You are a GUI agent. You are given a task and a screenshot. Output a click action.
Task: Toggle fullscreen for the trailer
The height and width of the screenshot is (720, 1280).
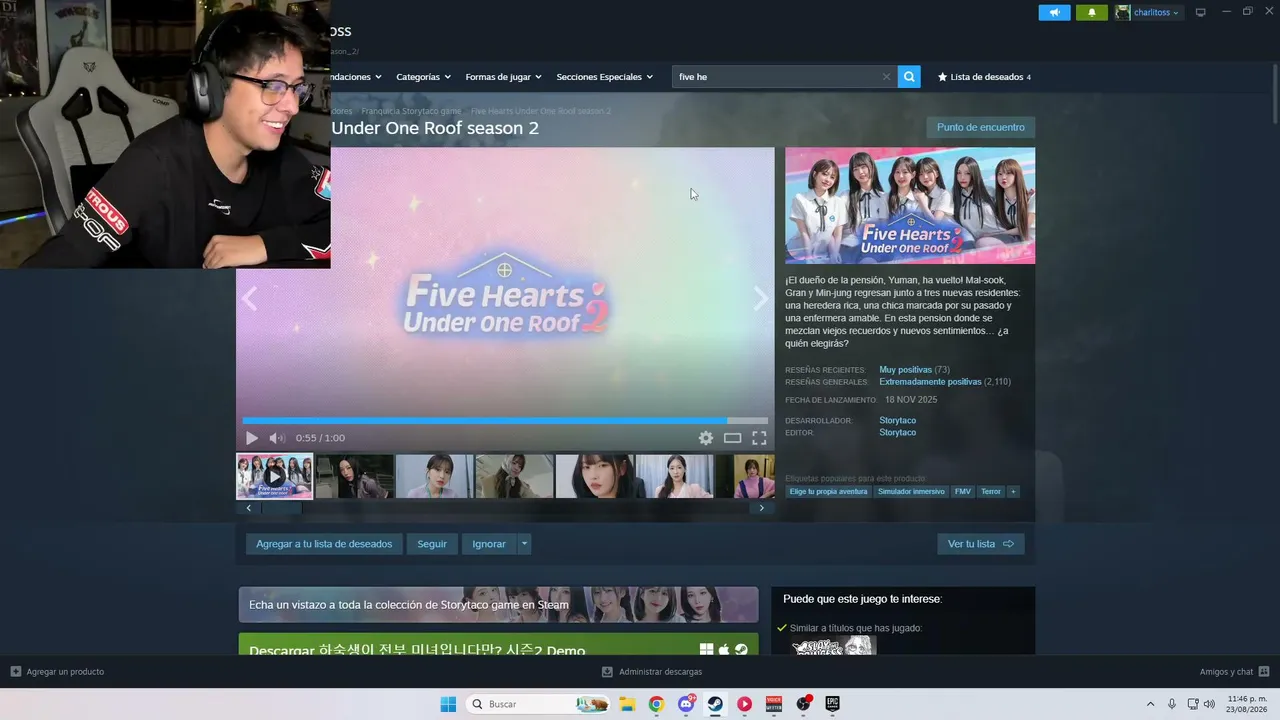[x=759, y=438]
